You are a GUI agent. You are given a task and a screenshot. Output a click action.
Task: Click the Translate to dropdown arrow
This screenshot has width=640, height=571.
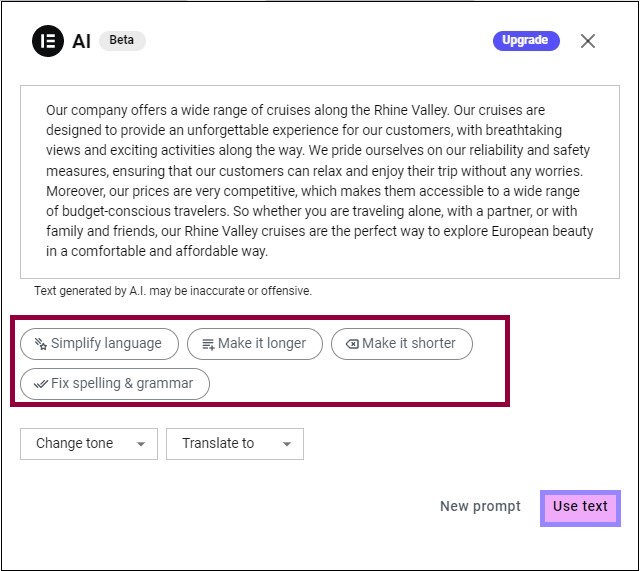click(x=287, y=444)
